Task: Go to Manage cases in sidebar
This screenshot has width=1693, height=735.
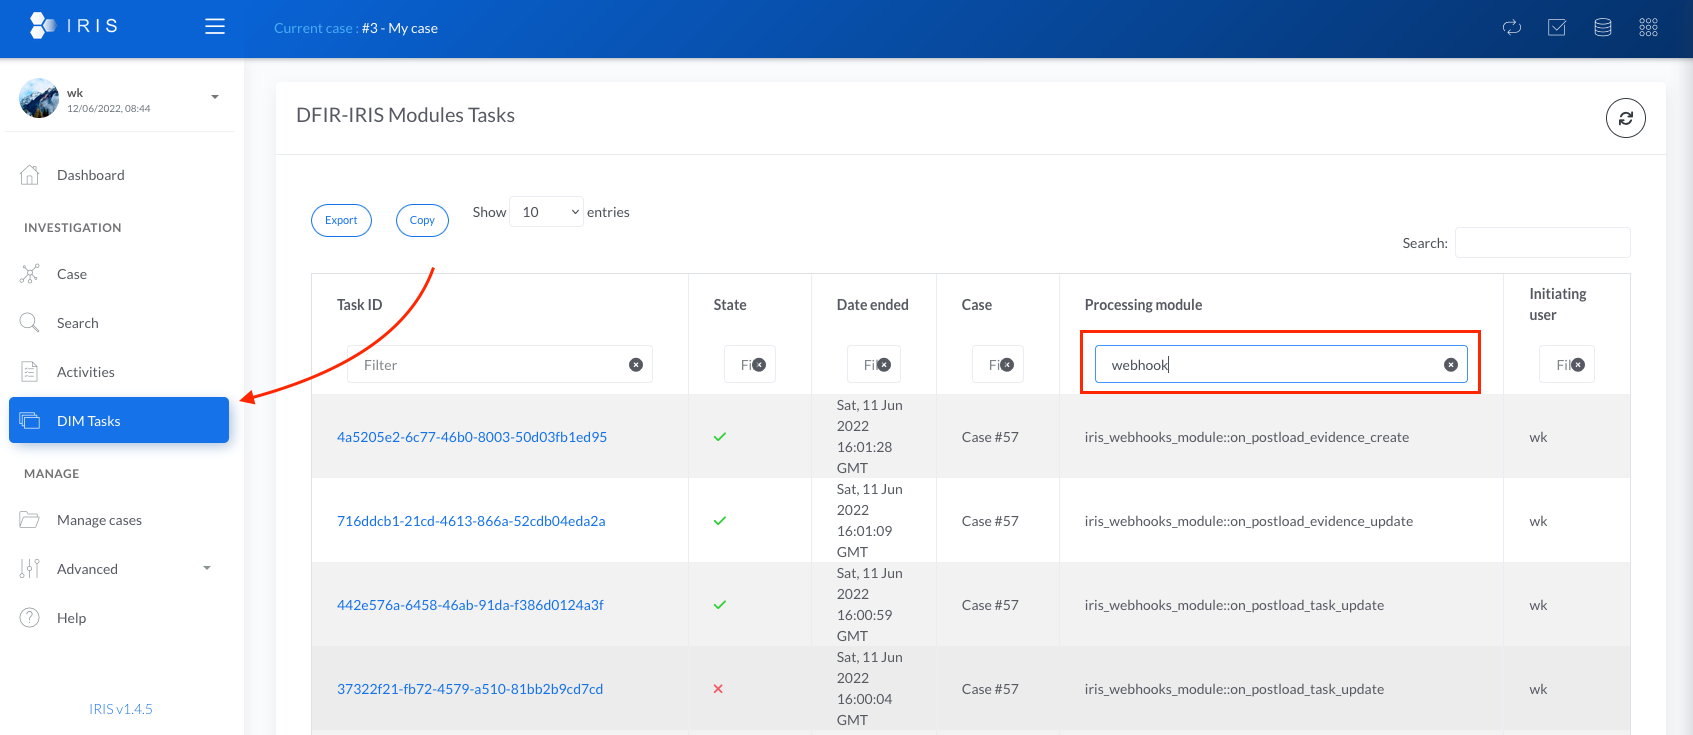Action: point(99,520)
